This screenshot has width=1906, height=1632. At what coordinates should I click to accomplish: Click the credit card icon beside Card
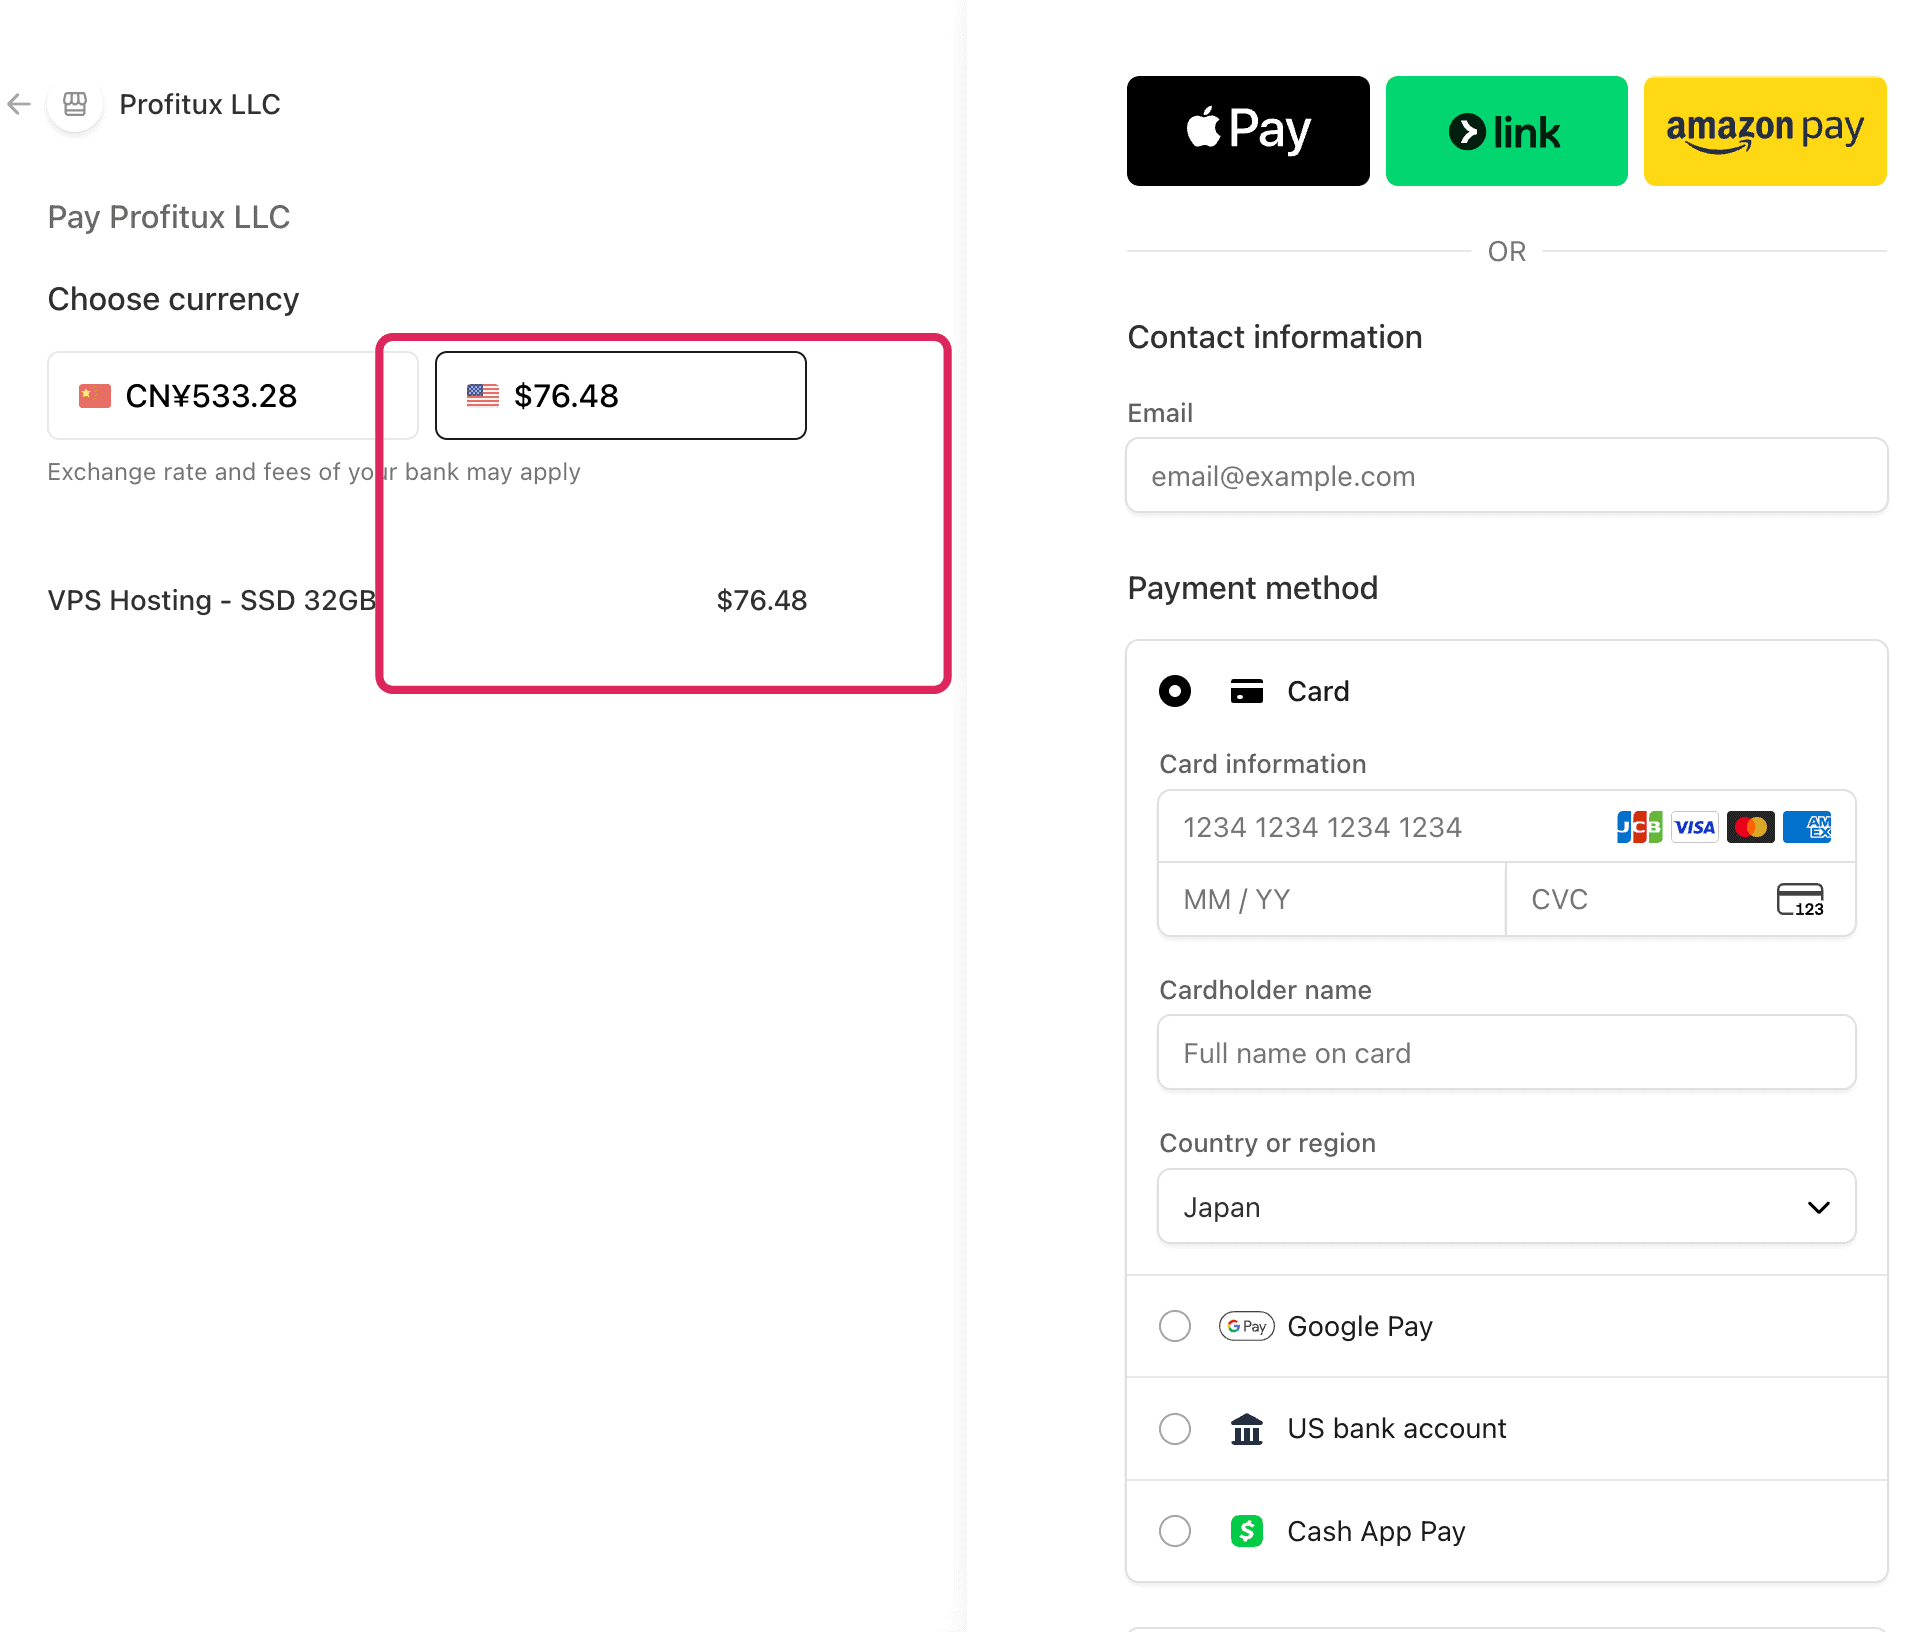1247,691
